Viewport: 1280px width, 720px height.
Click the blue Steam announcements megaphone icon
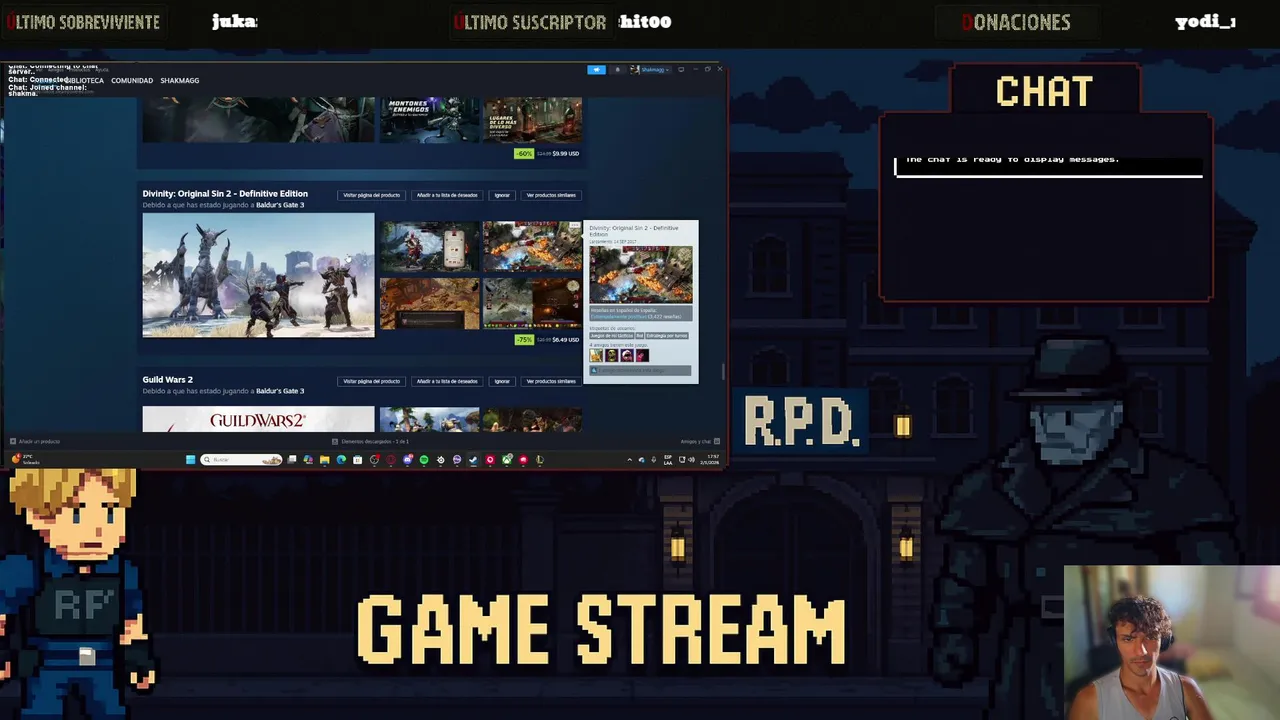pyautogui.click(x=596, y=69)
